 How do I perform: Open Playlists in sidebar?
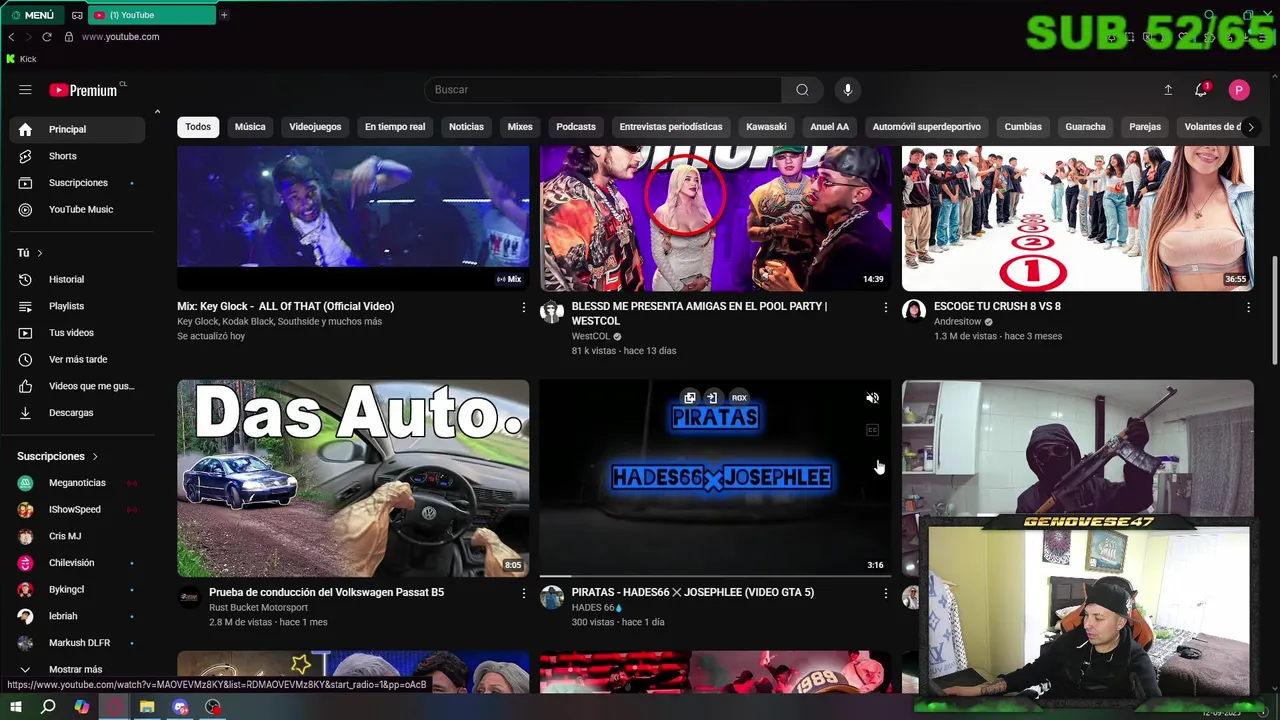(77, 306)
